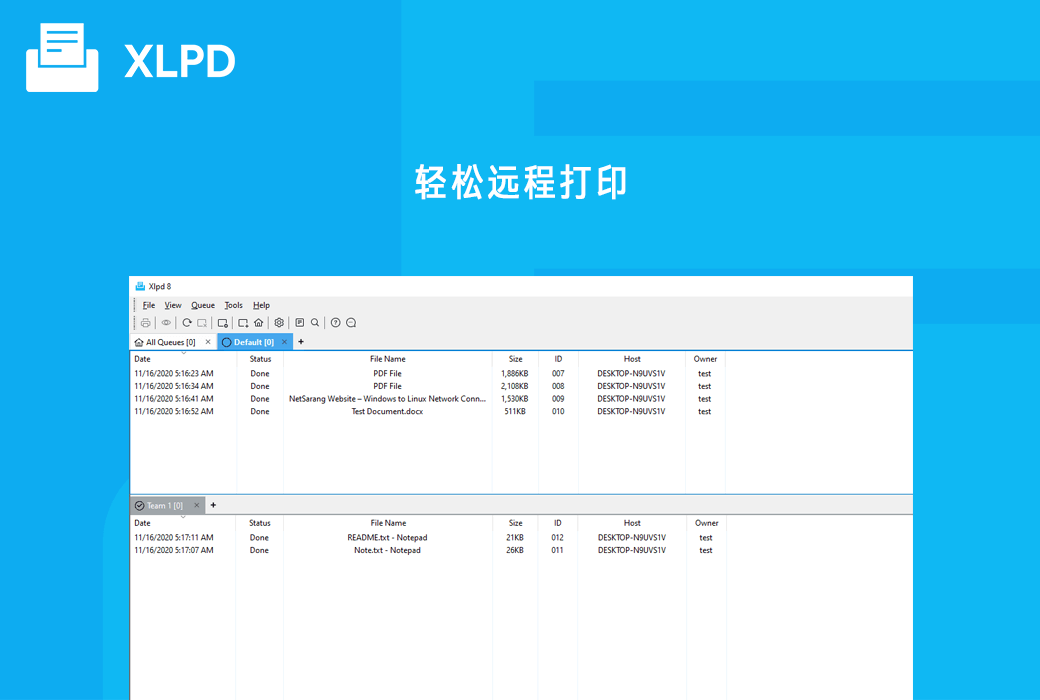Viewport: 1040px width, 700px height.
Task: Click the Host column header in upper pane
Action: click(x=632, y=359)
